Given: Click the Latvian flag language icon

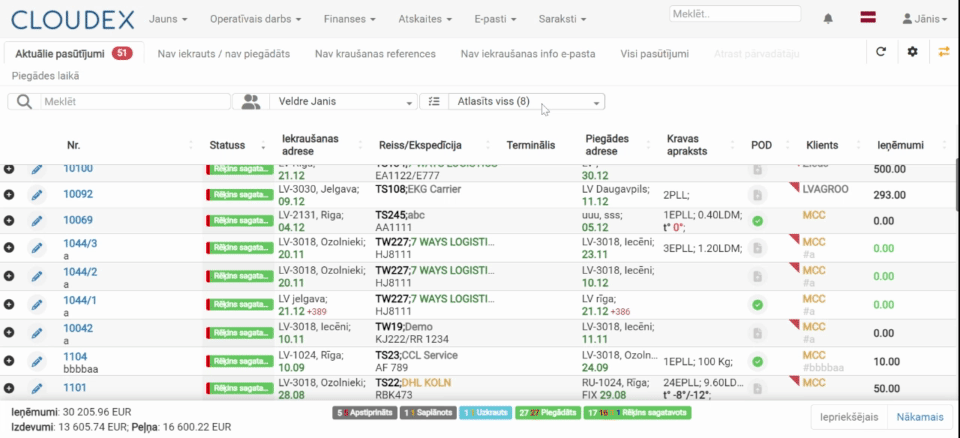Looking at the screenshot, I should tap(868, 18).
